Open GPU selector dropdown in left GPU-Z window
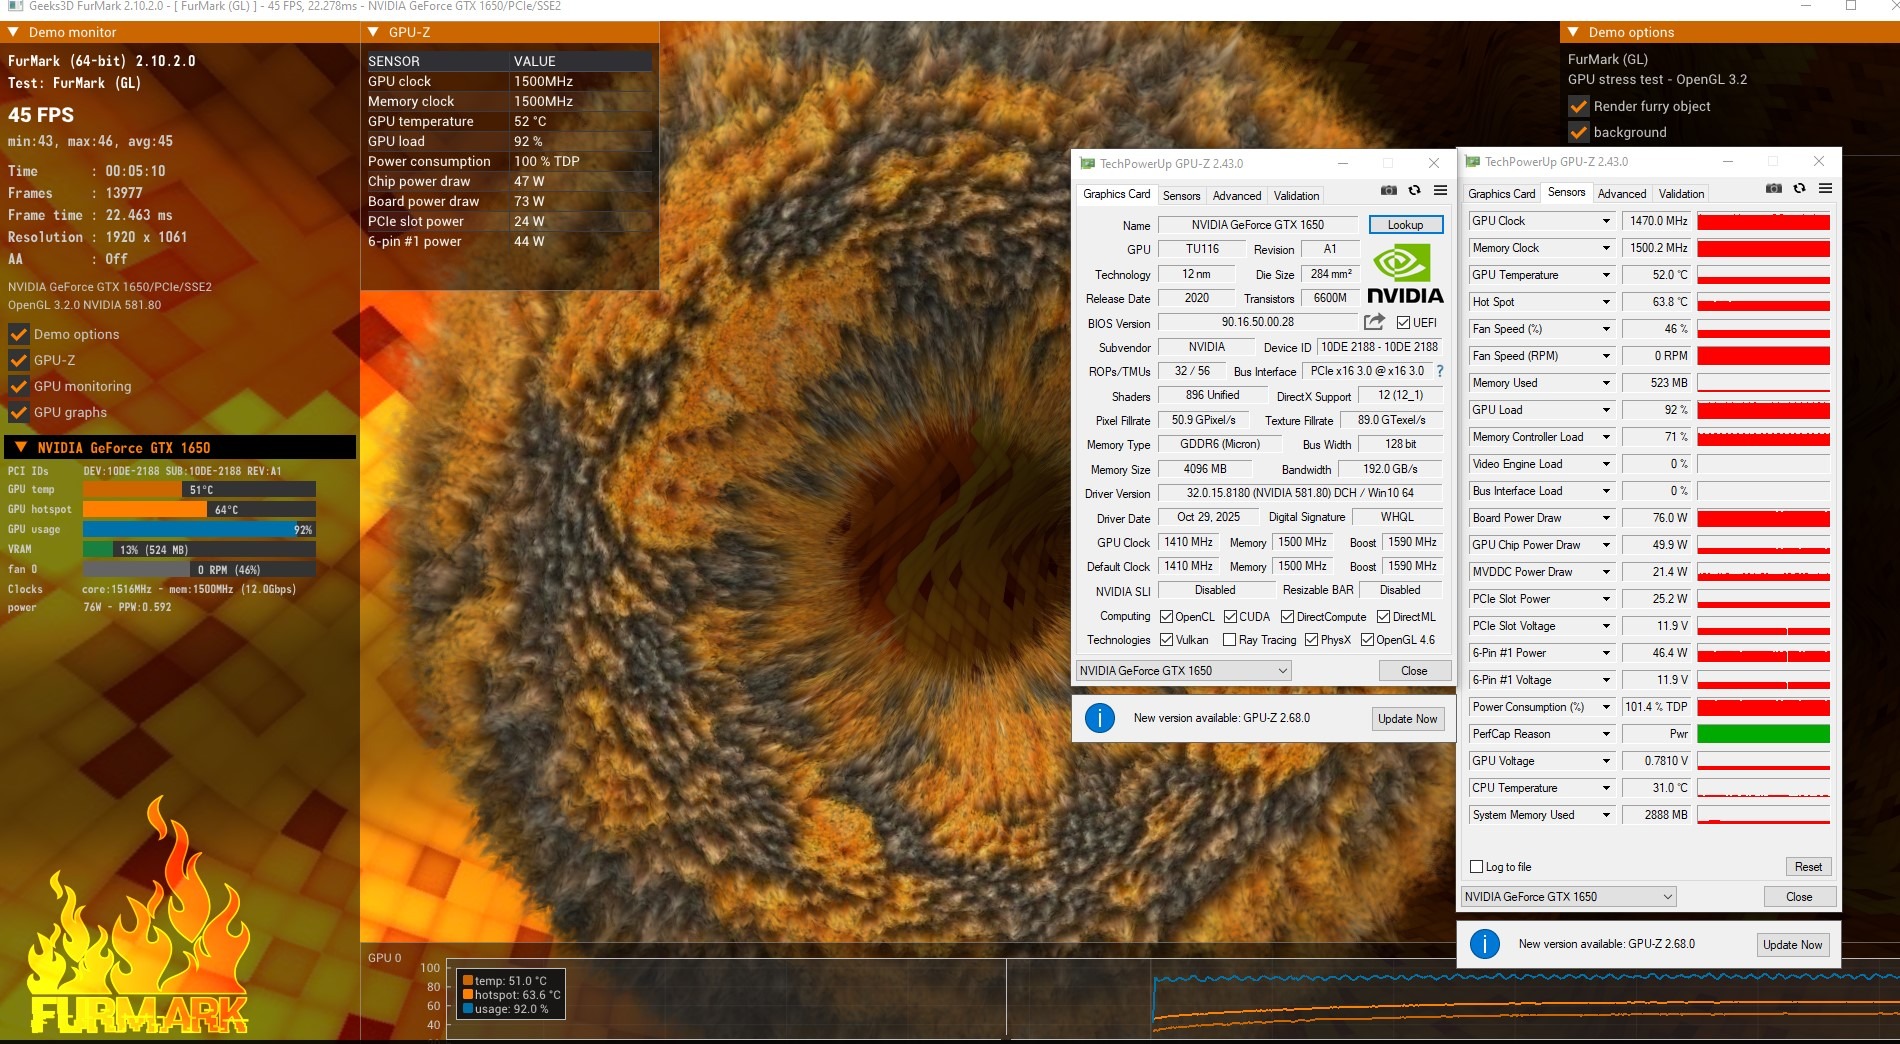This screenshot has width=1900, height=1044. coord(1183,671)
